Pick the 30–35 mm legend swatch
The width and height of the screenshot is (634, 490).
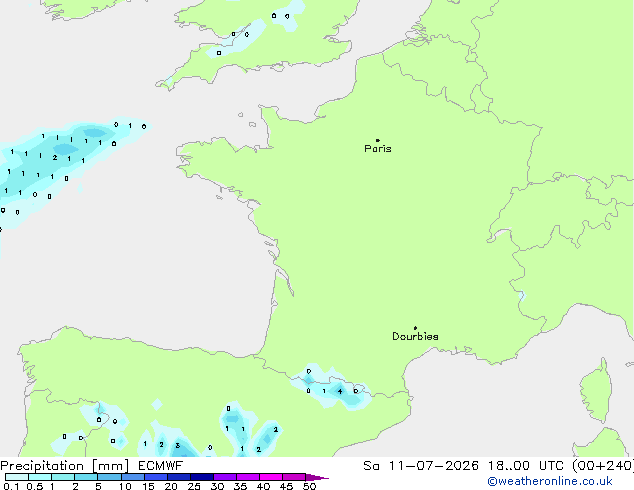[225, 477]
